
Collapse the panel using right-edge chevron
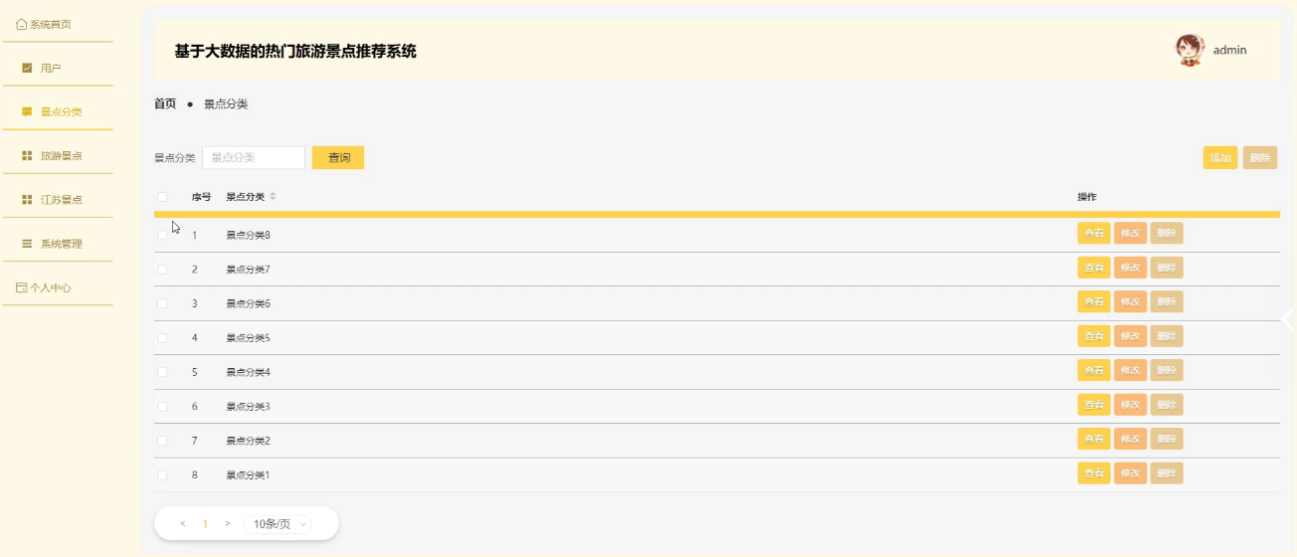[1287, 320]
